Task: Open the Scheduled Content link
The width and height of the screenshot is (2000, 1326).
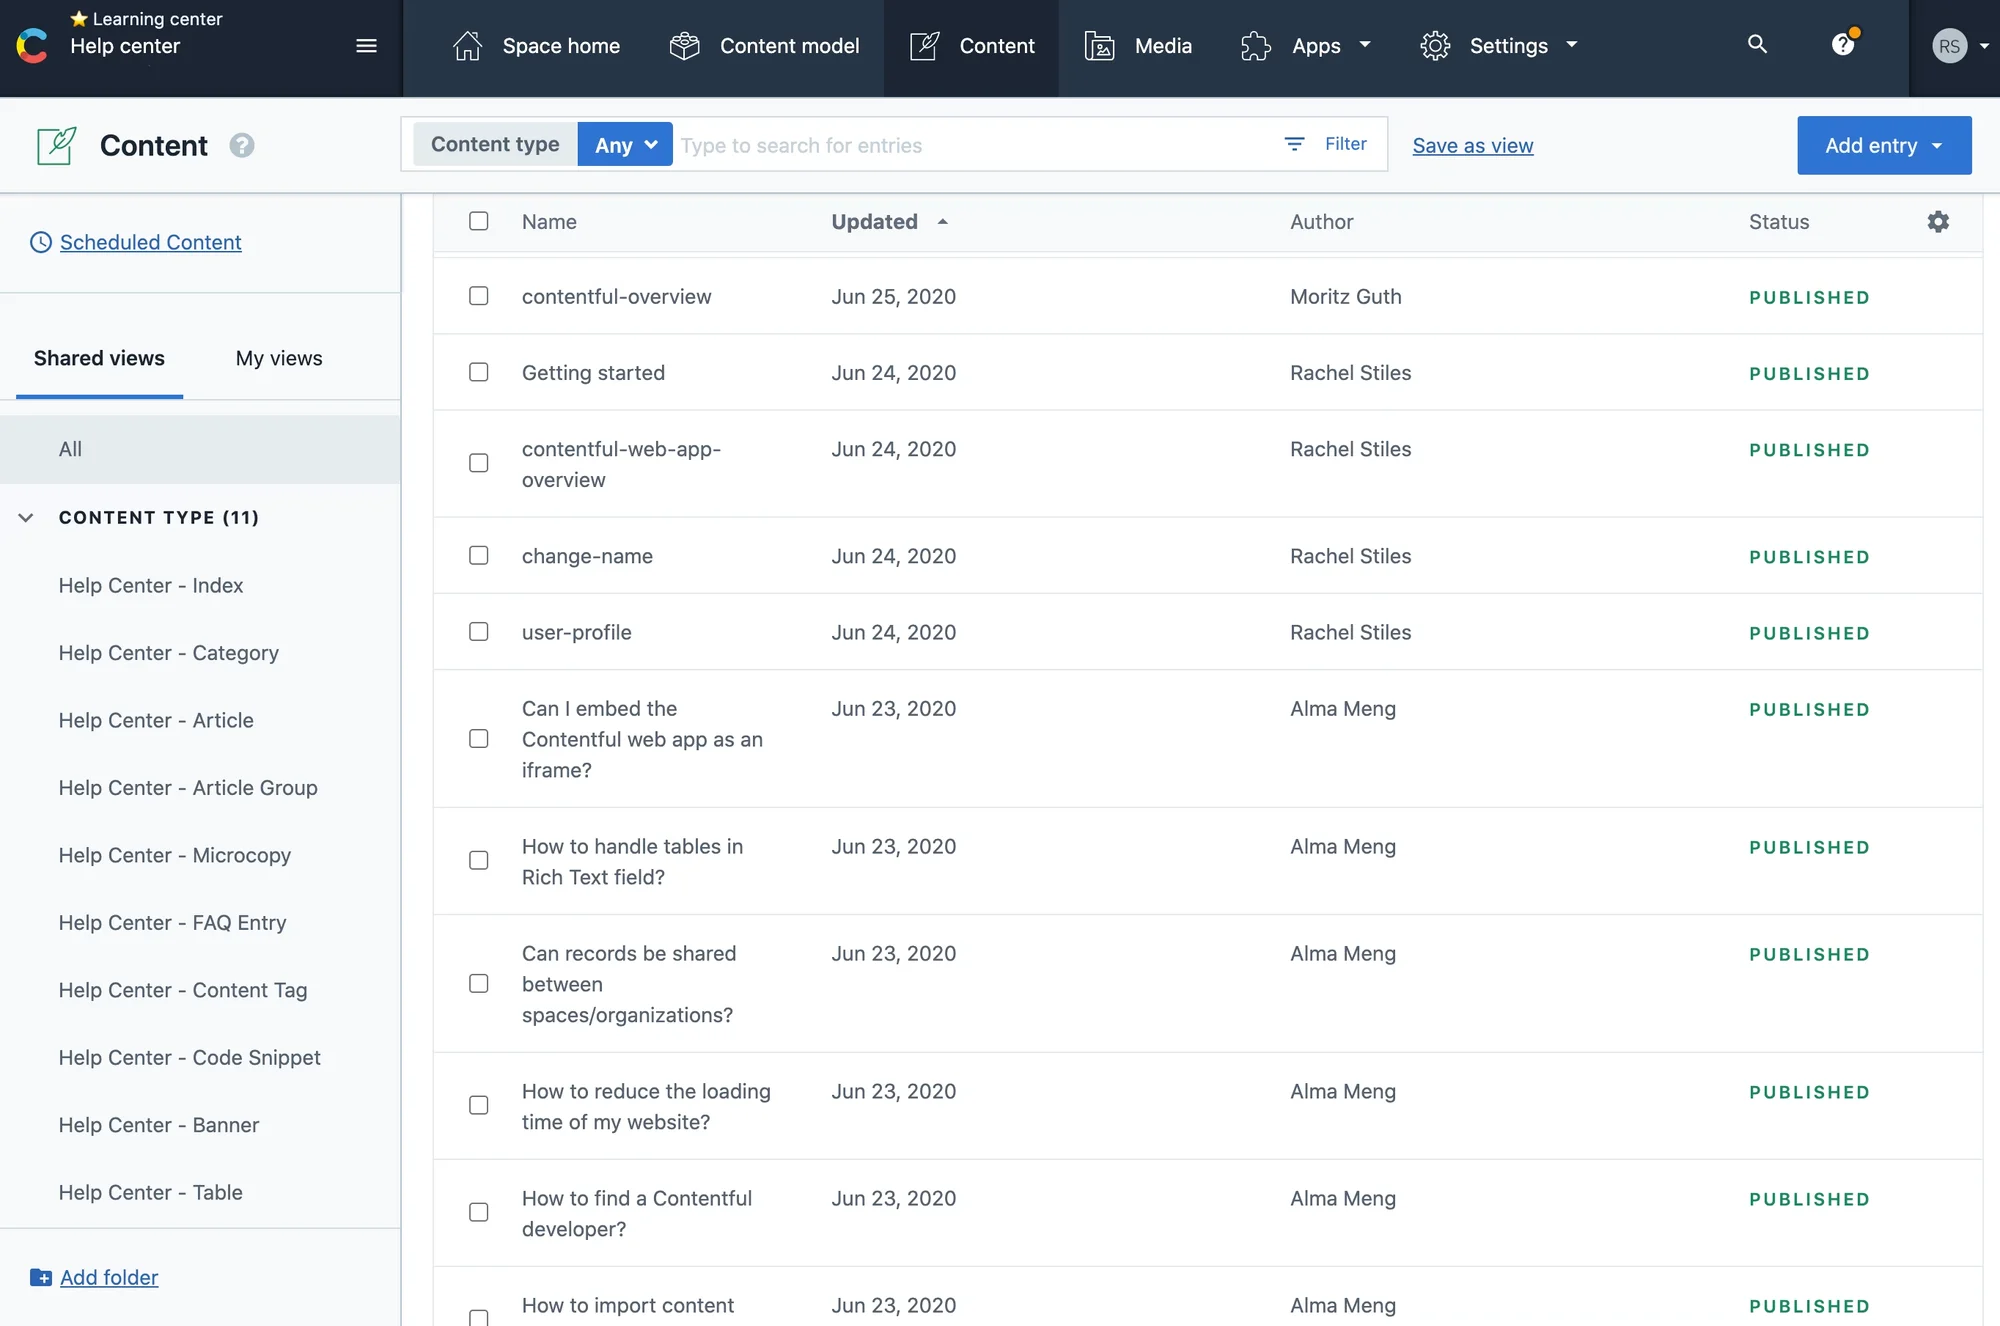Action: click(x=150, y=242)
